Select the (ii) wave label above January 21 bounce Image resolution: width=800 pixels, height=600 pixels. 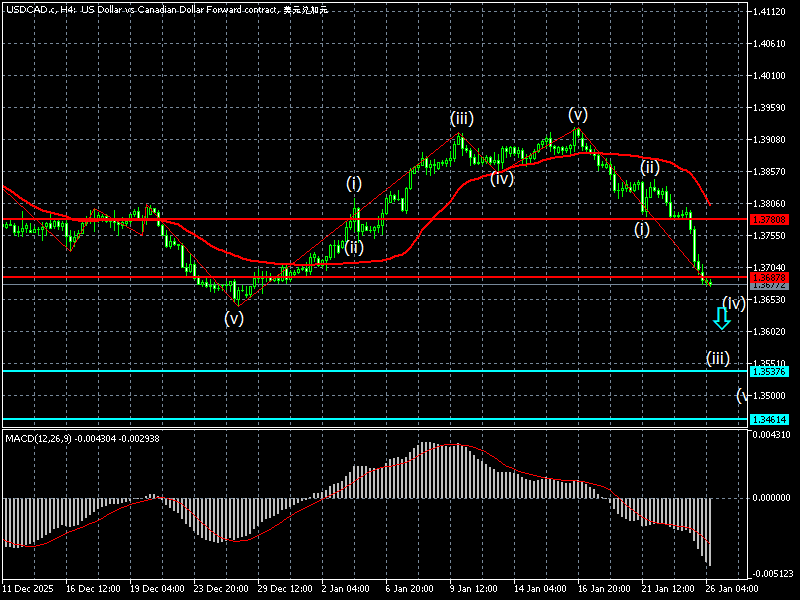pos(650,166)
